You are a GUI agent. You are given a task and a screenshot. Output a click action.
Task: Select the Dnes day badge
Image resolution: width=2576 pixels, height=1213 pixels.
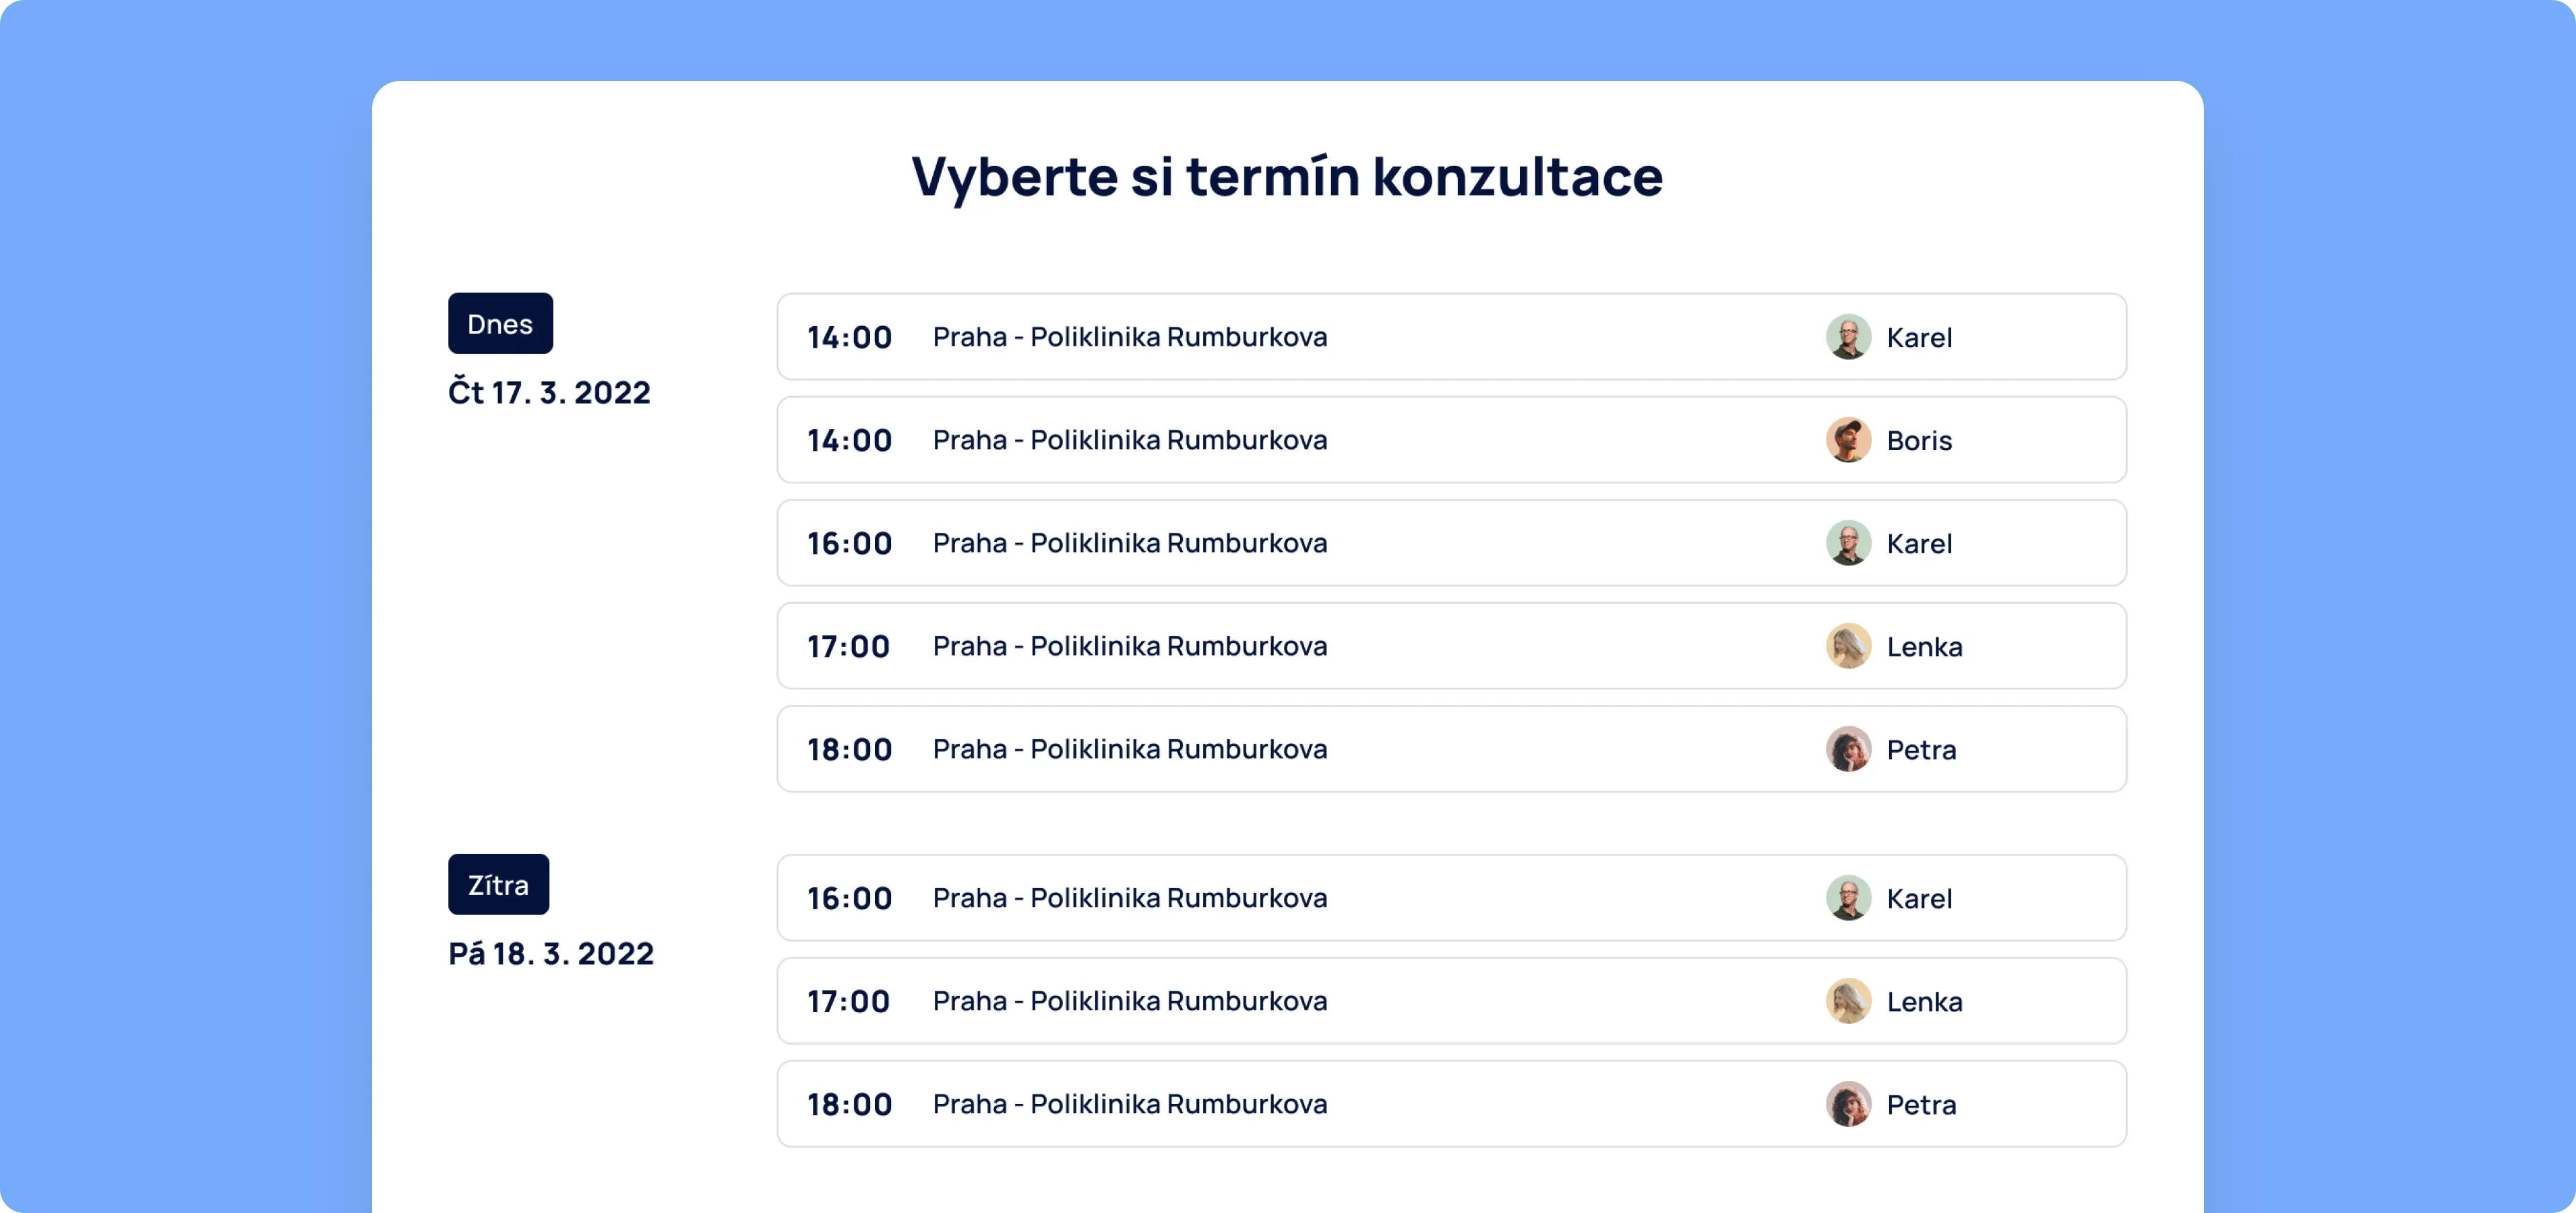(500, 323)
